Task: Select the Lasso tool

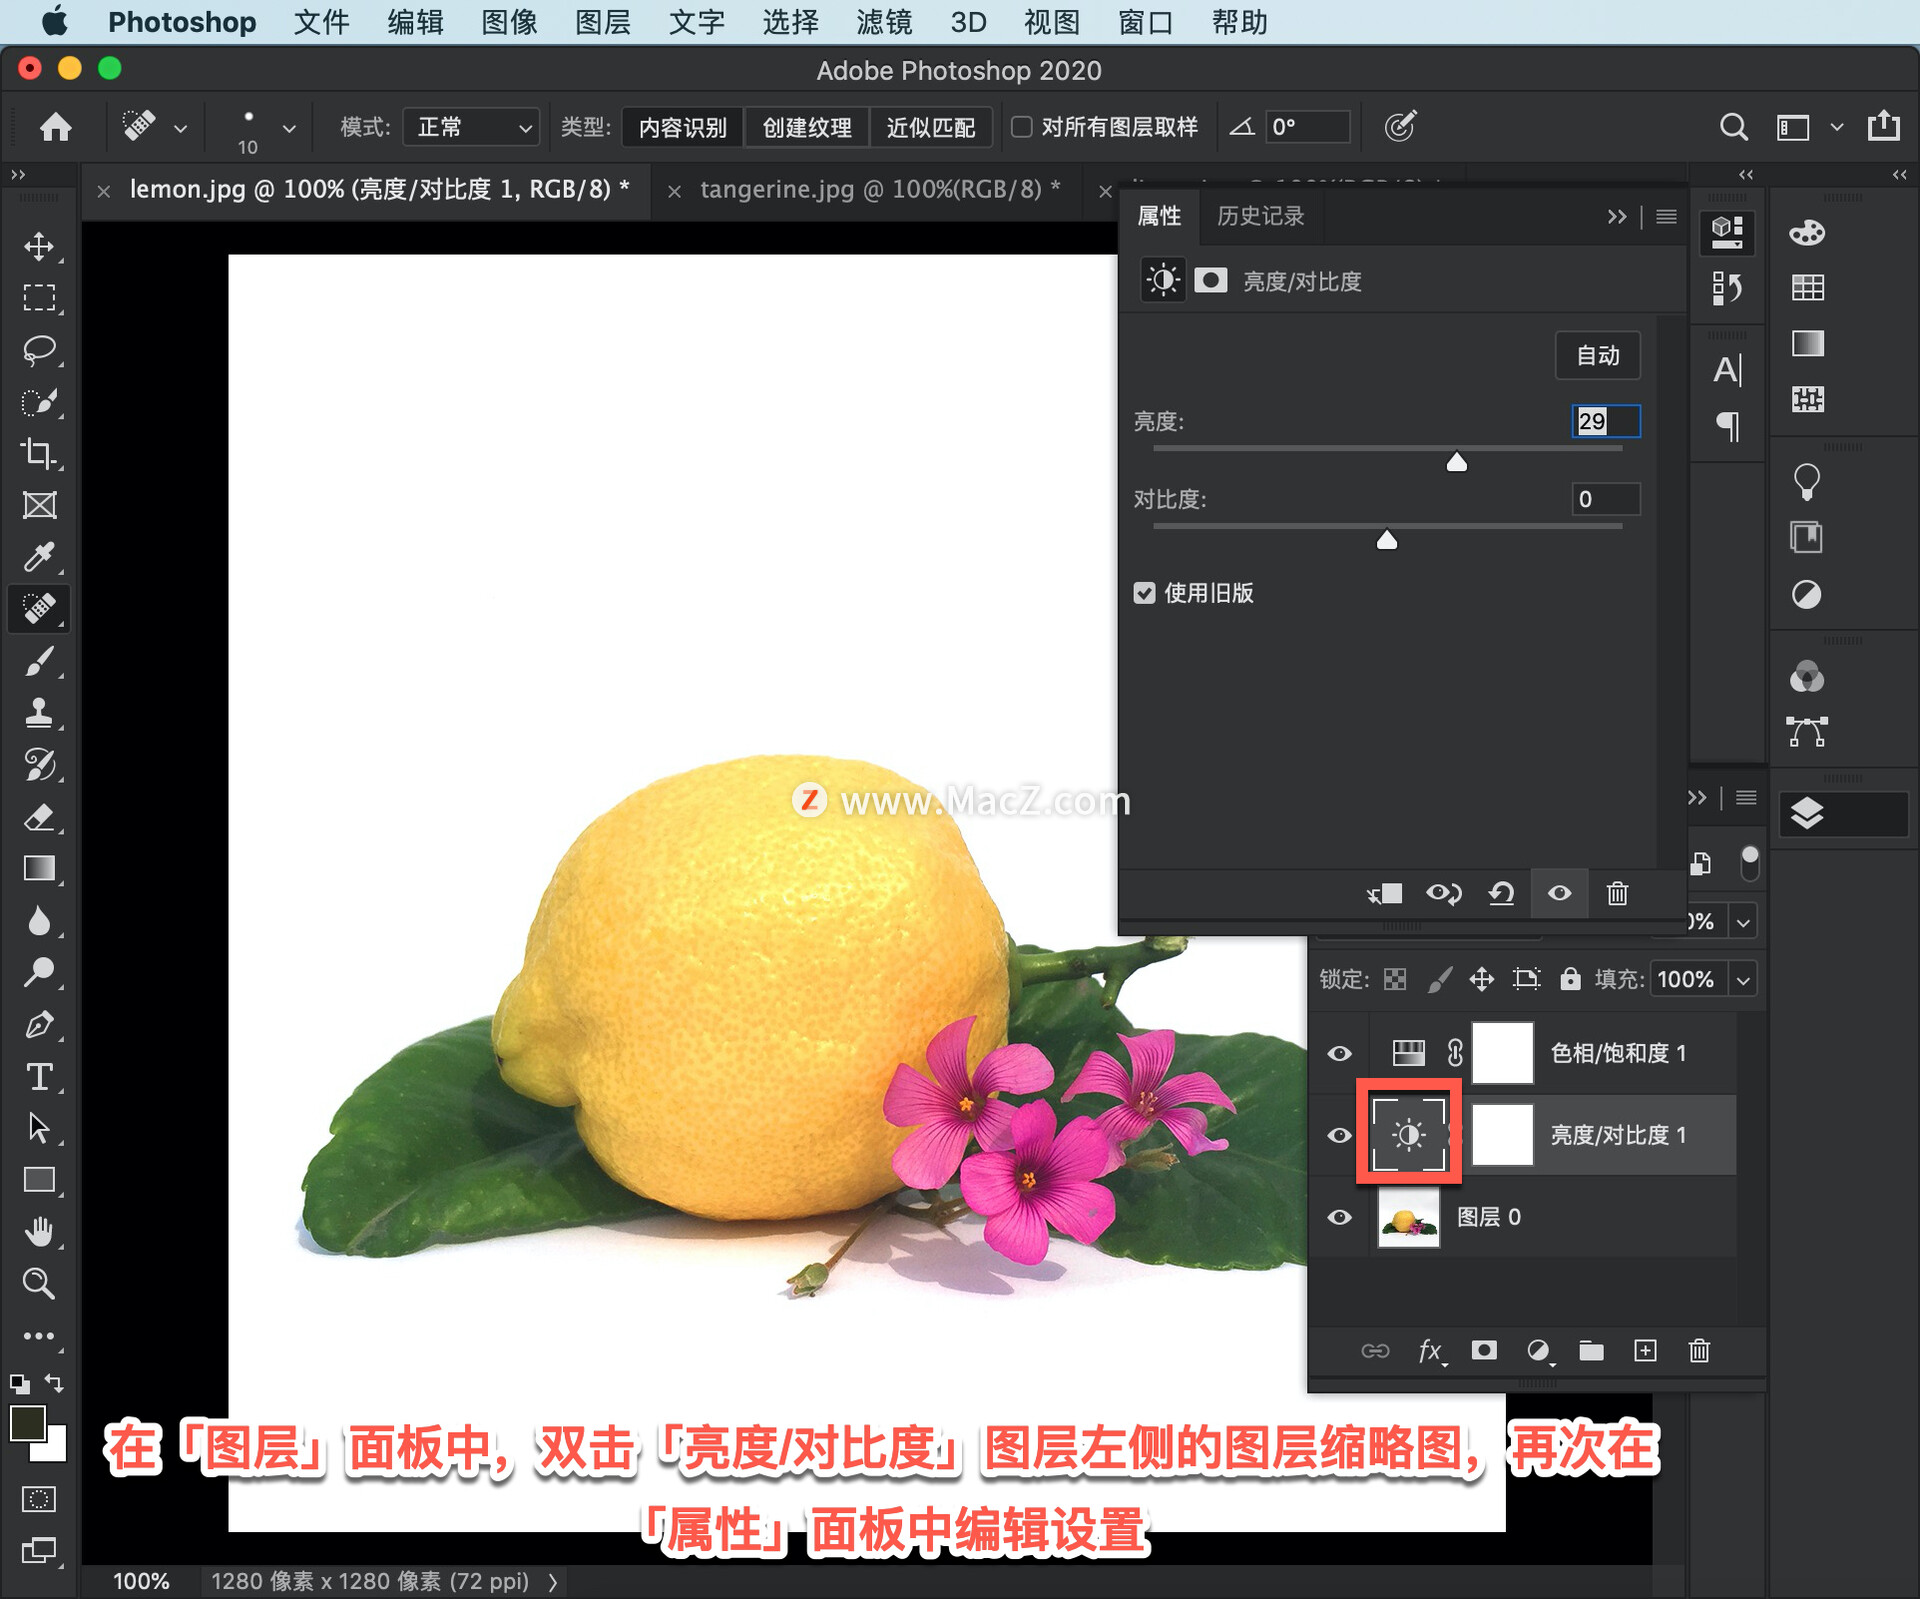Action: click(39, 350)
